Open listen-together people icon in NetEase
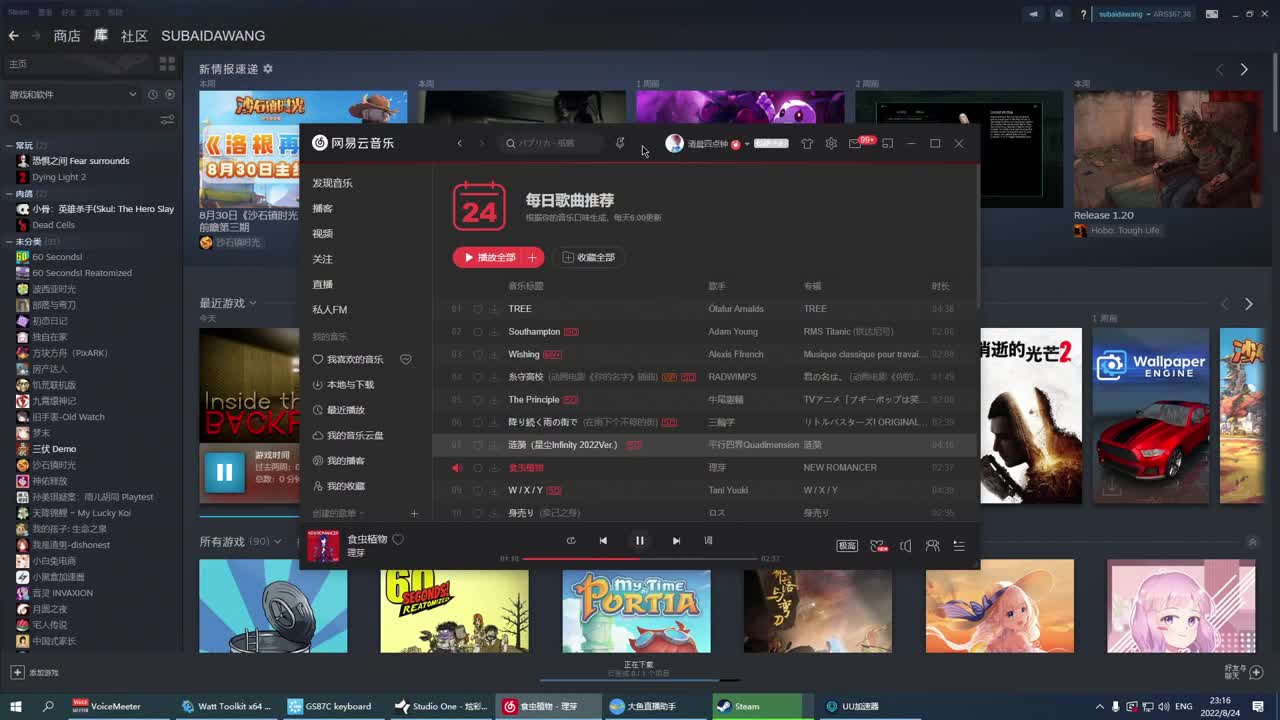This screenshot has height=720, width=1280. [x=932, y=546]
